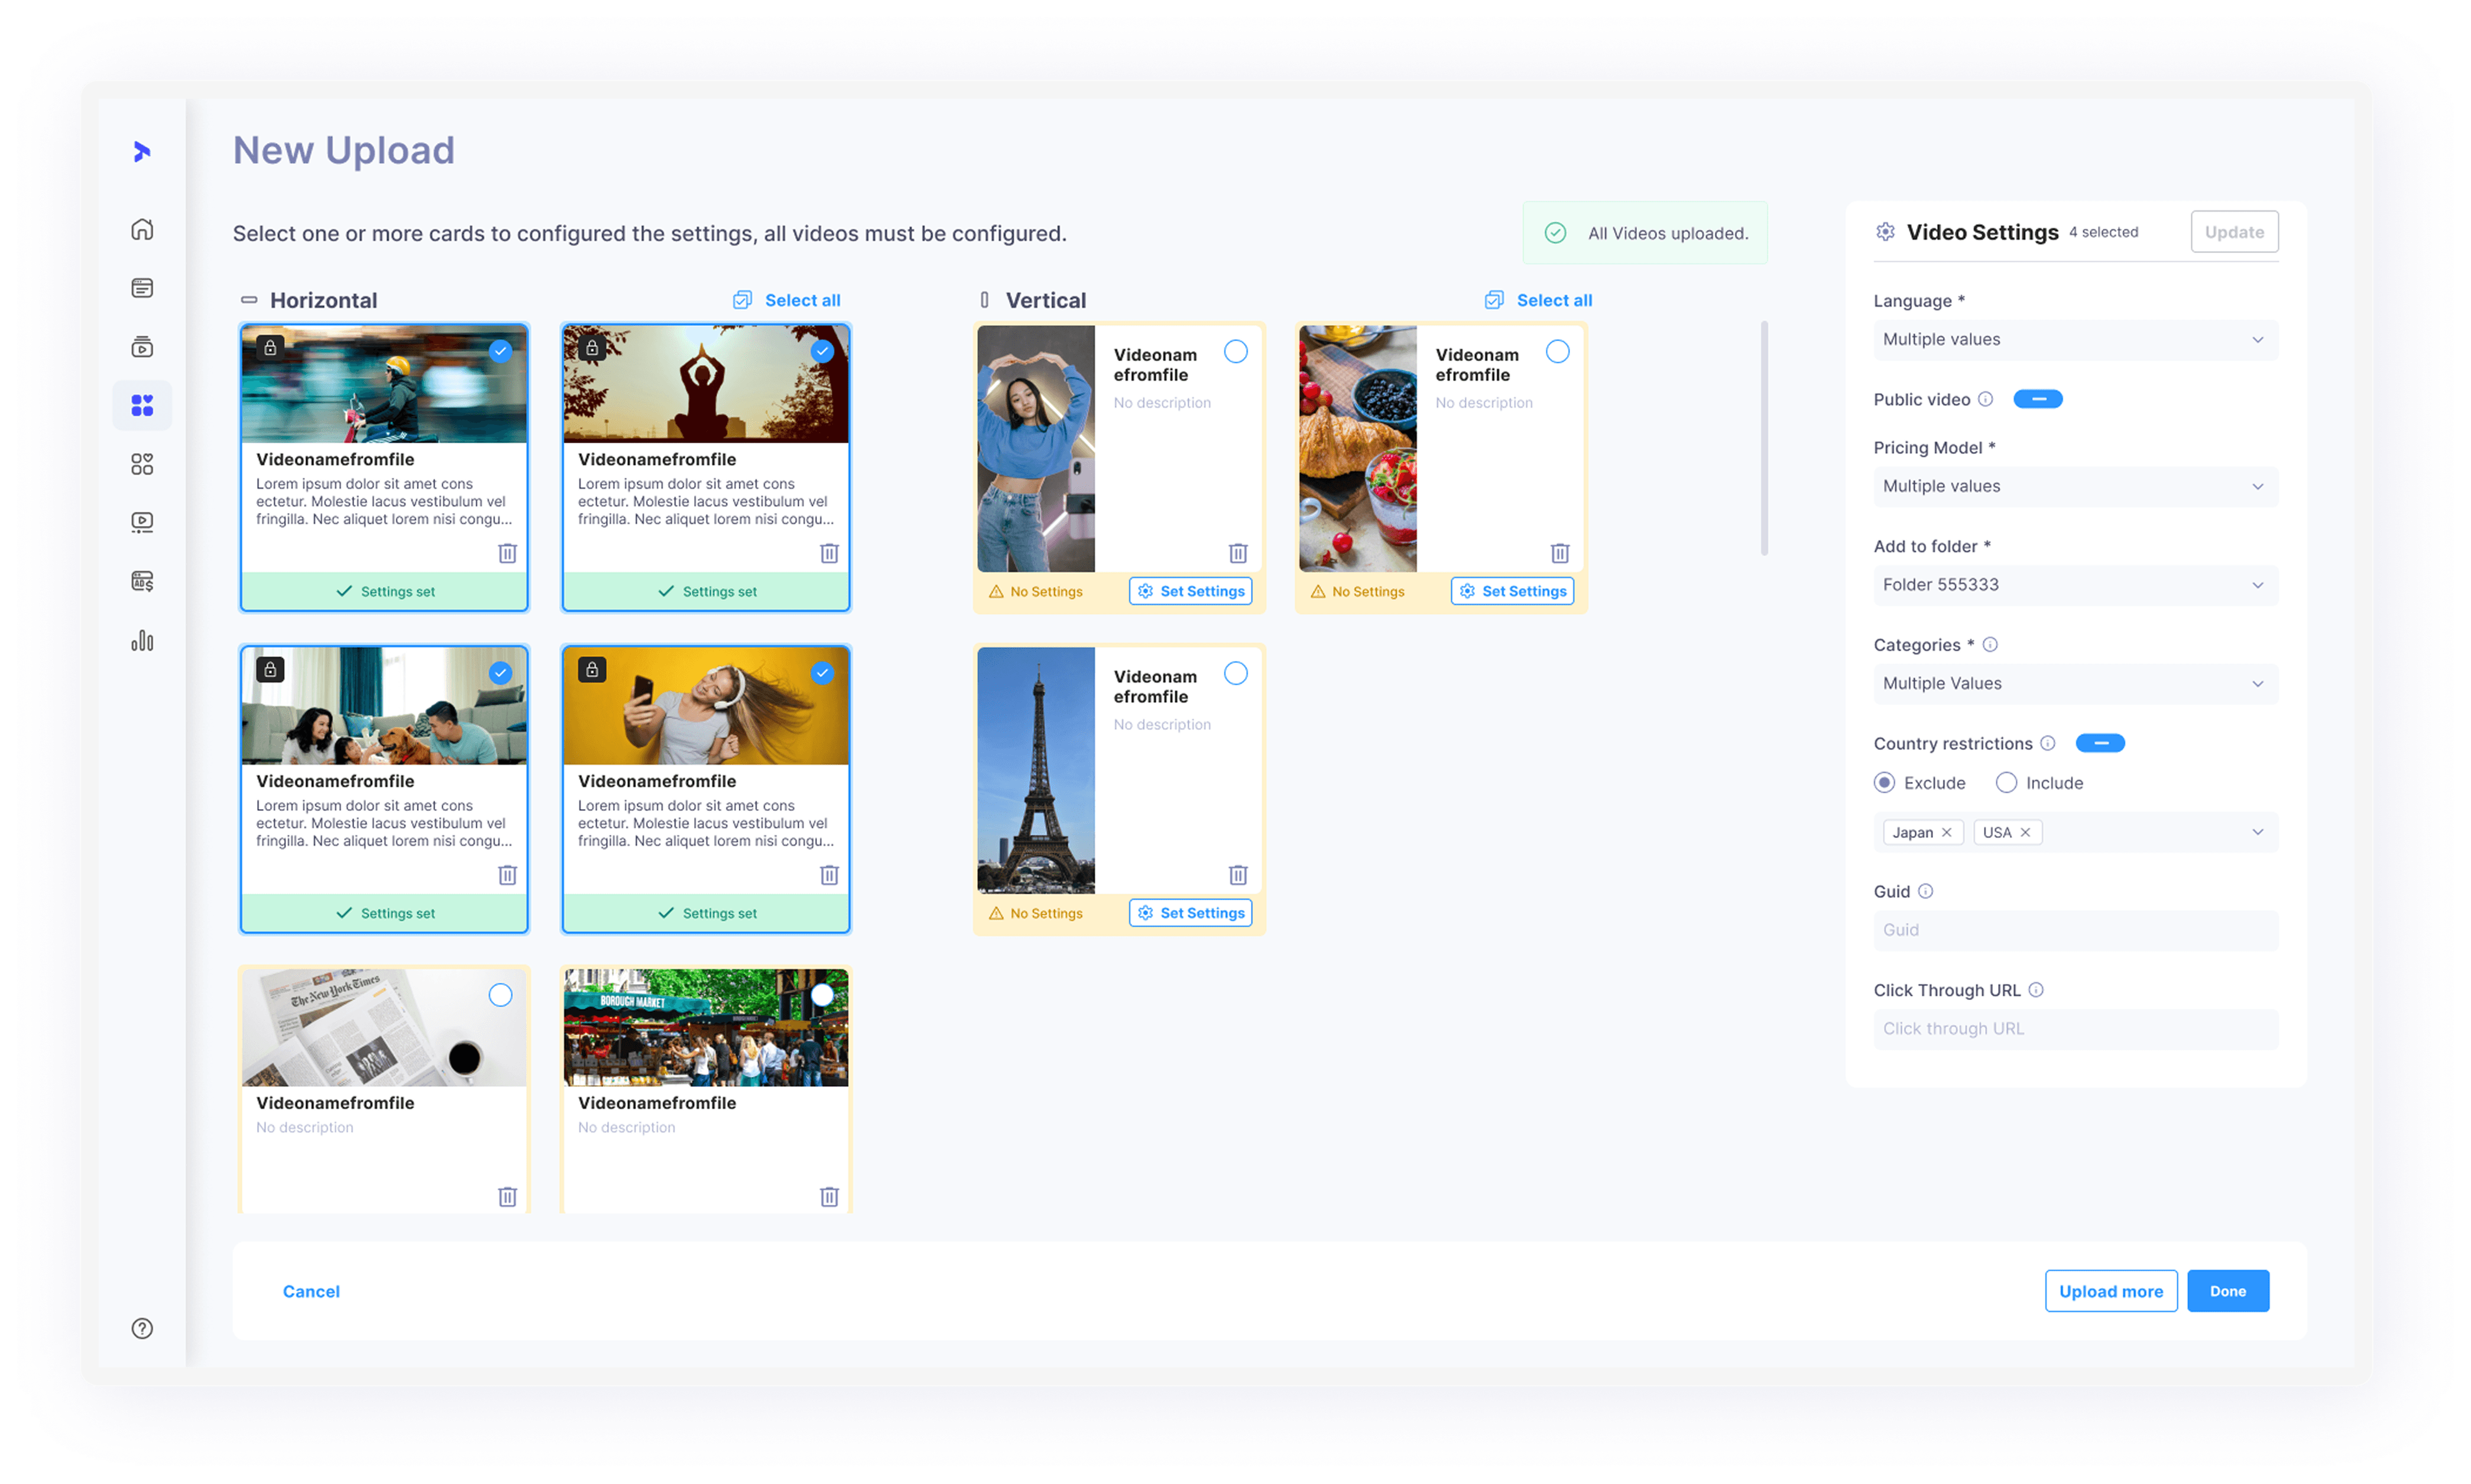Deselect the woman with headphones video checkbox
The height and width of the screenshot is (1484, 2471).
[822, 673]
